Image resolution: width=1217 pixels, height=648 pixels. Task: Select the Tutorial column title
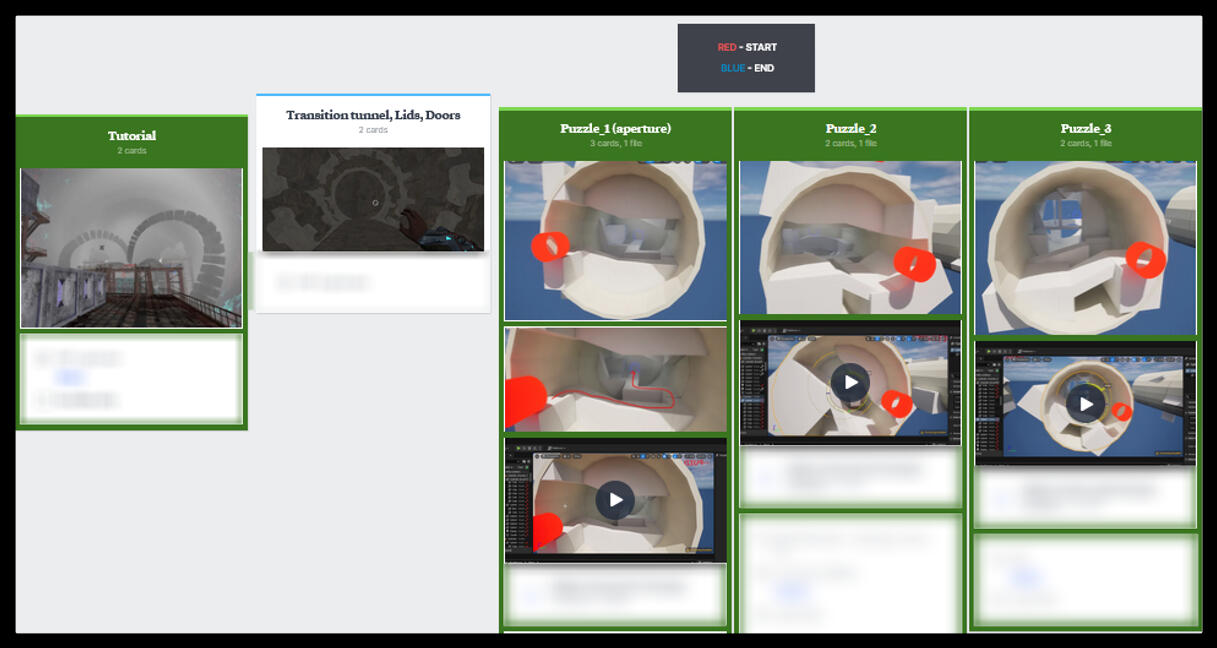(x=132, y=136)
